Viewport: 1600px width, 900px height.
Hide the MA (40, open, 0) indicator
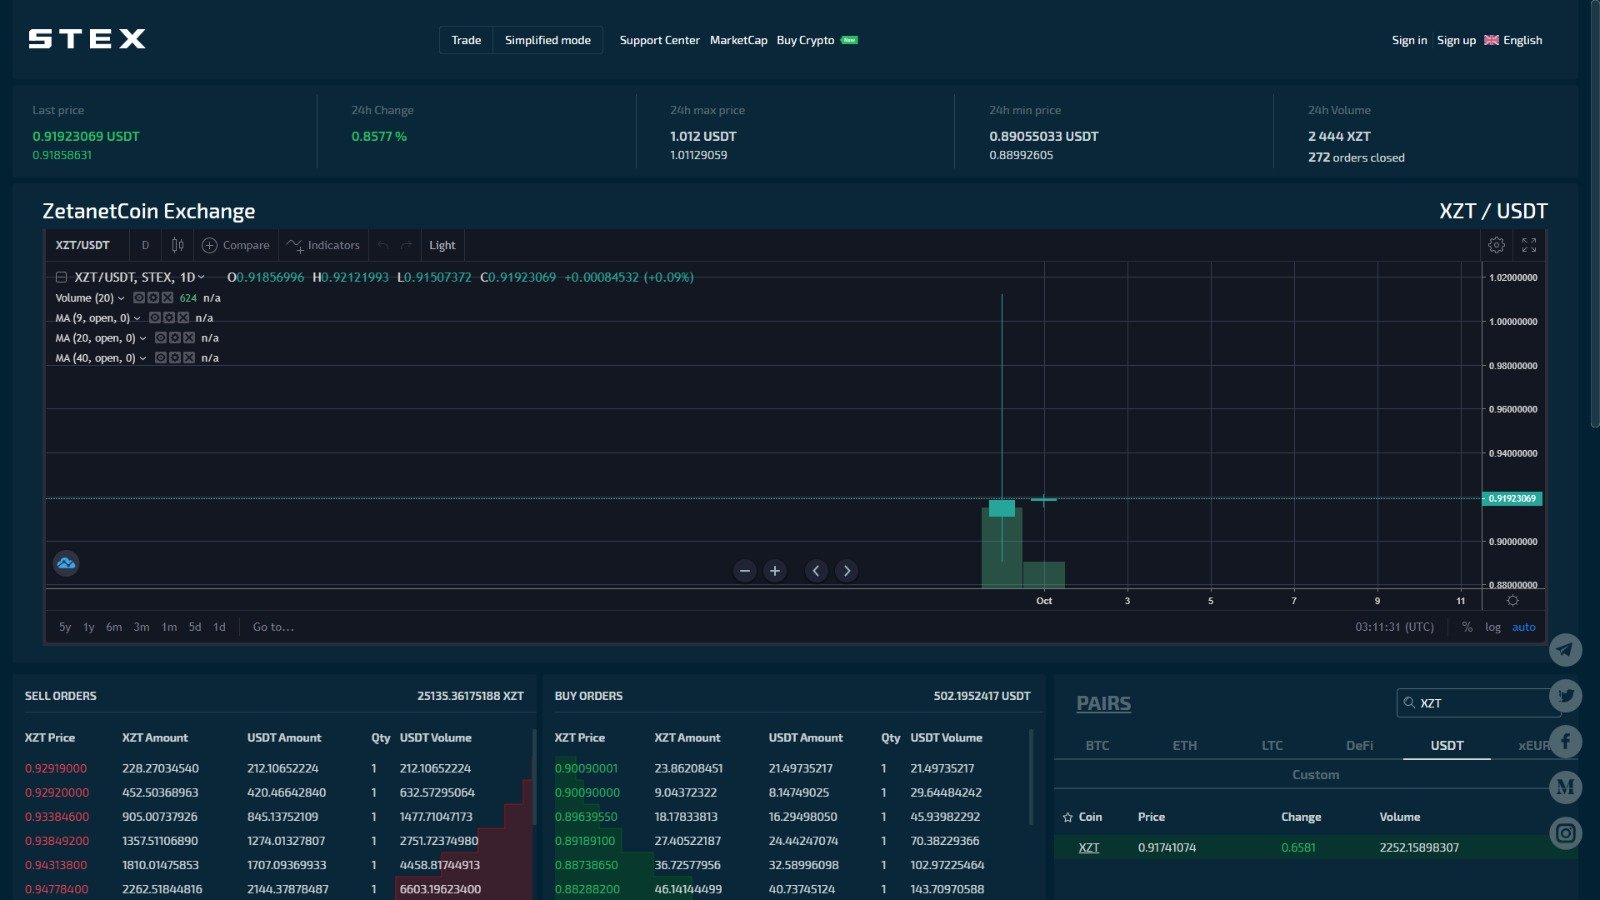coord(161,358)
